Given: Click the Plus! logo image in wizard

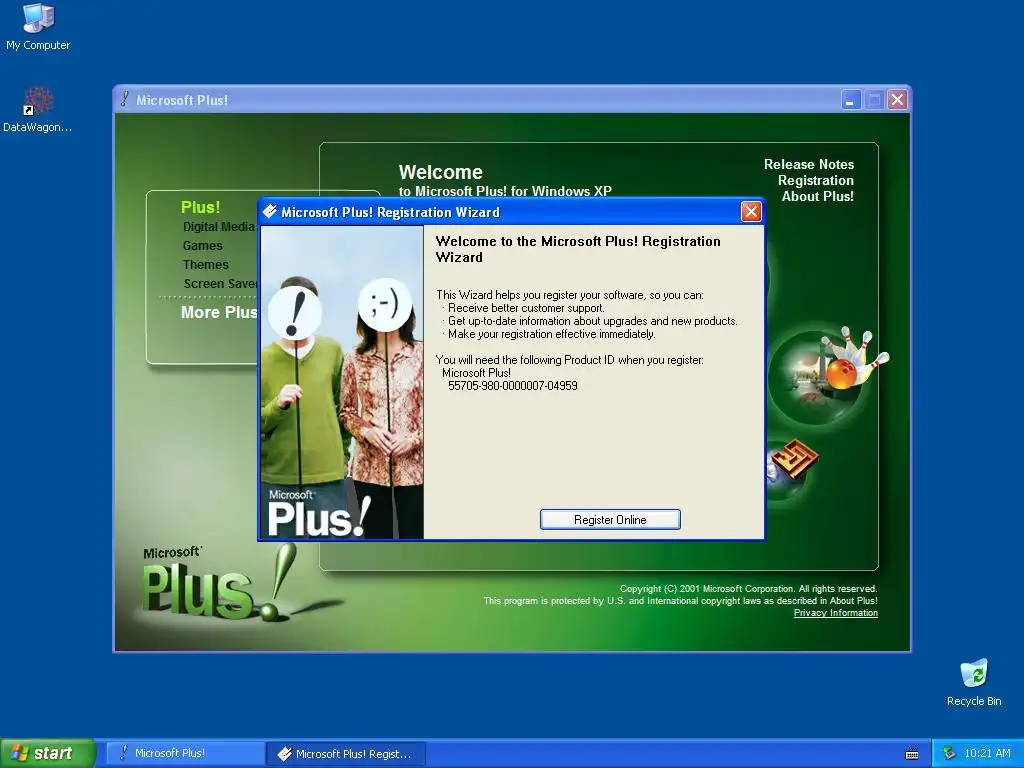Looking at the screenshot, I should pyautogui.click(x=319, y=513).
